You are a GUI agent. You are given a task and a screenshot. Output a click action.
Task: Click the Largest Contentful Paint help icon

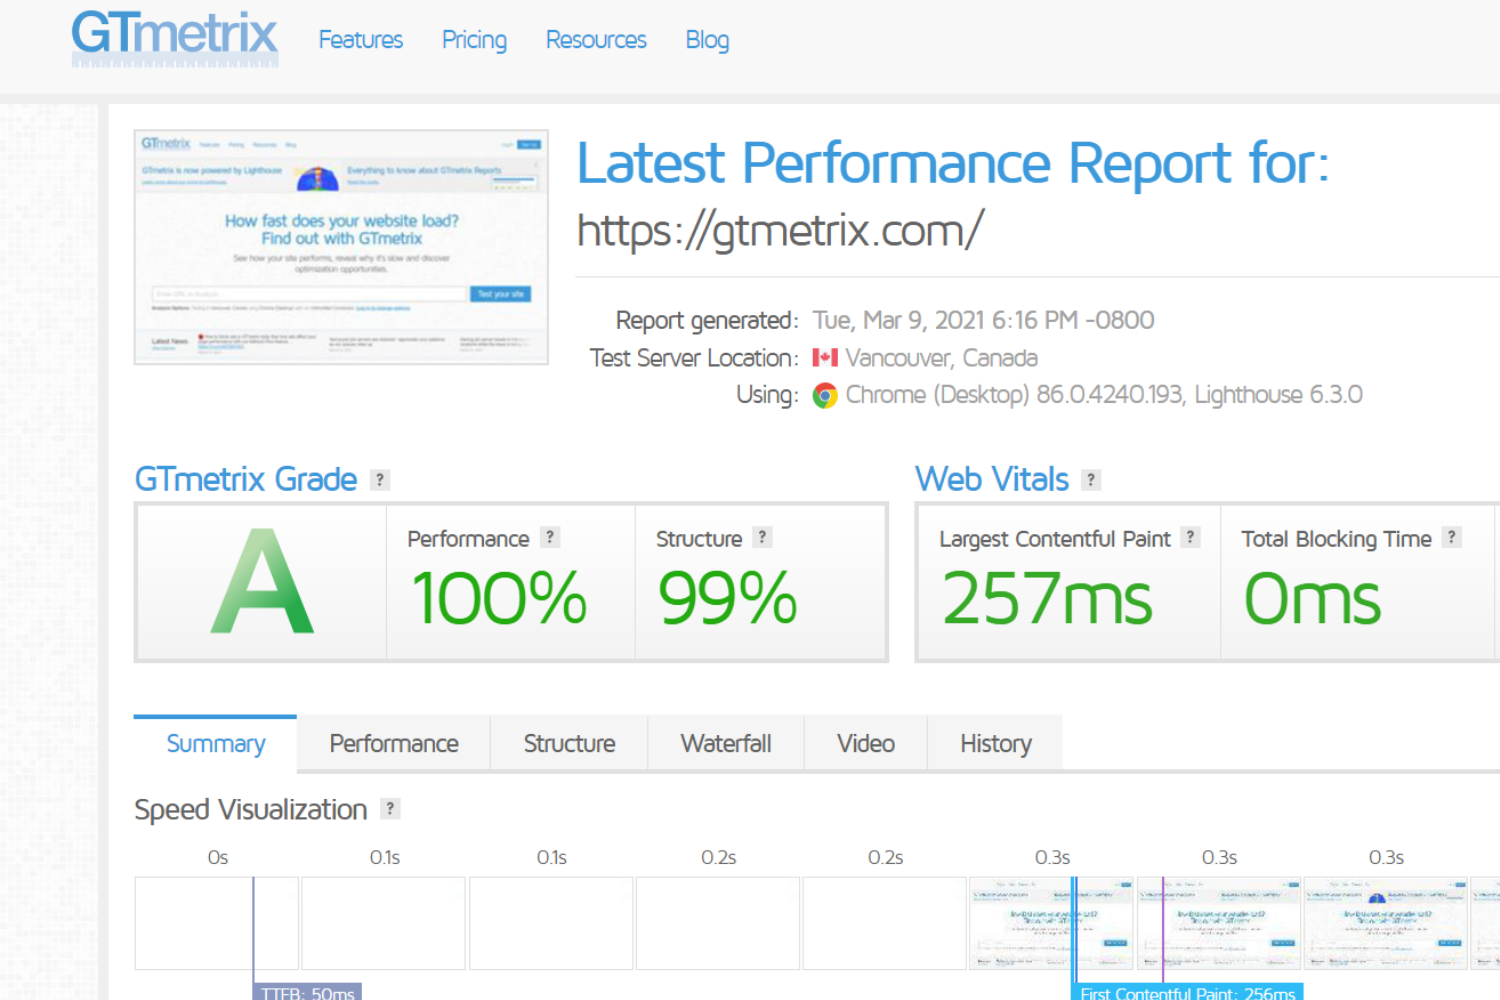pyautogui.click(x=1190, y=537)
